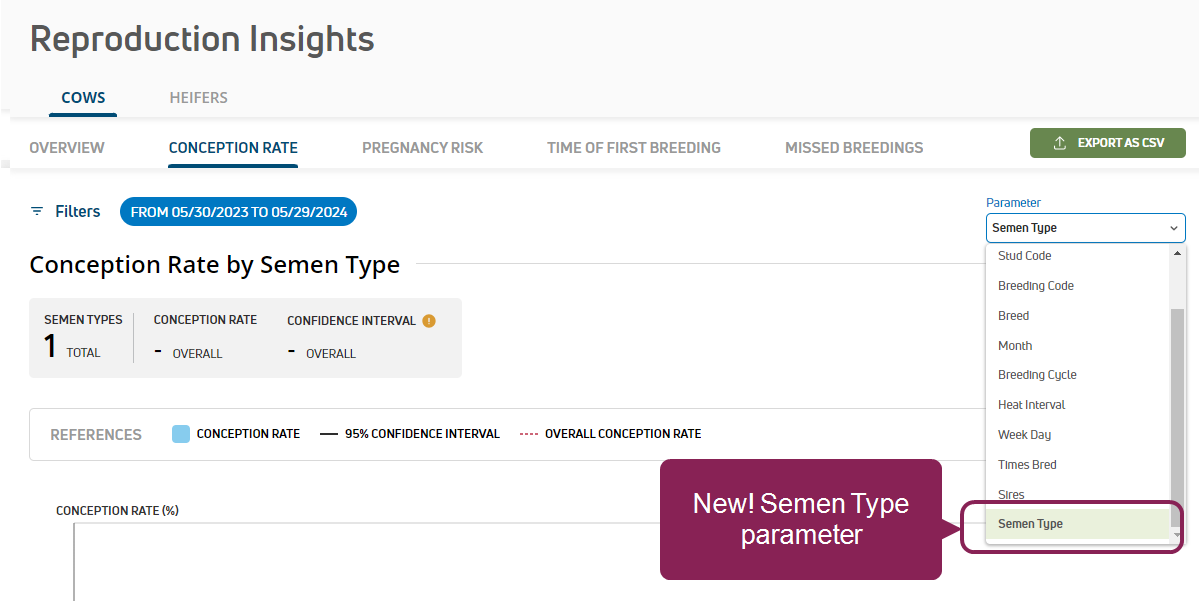The width and height of the screenshot is (1203, 601).
Task: Click the Parameter dropdown chevron arrow
Action: click(x=1173, y=228)
